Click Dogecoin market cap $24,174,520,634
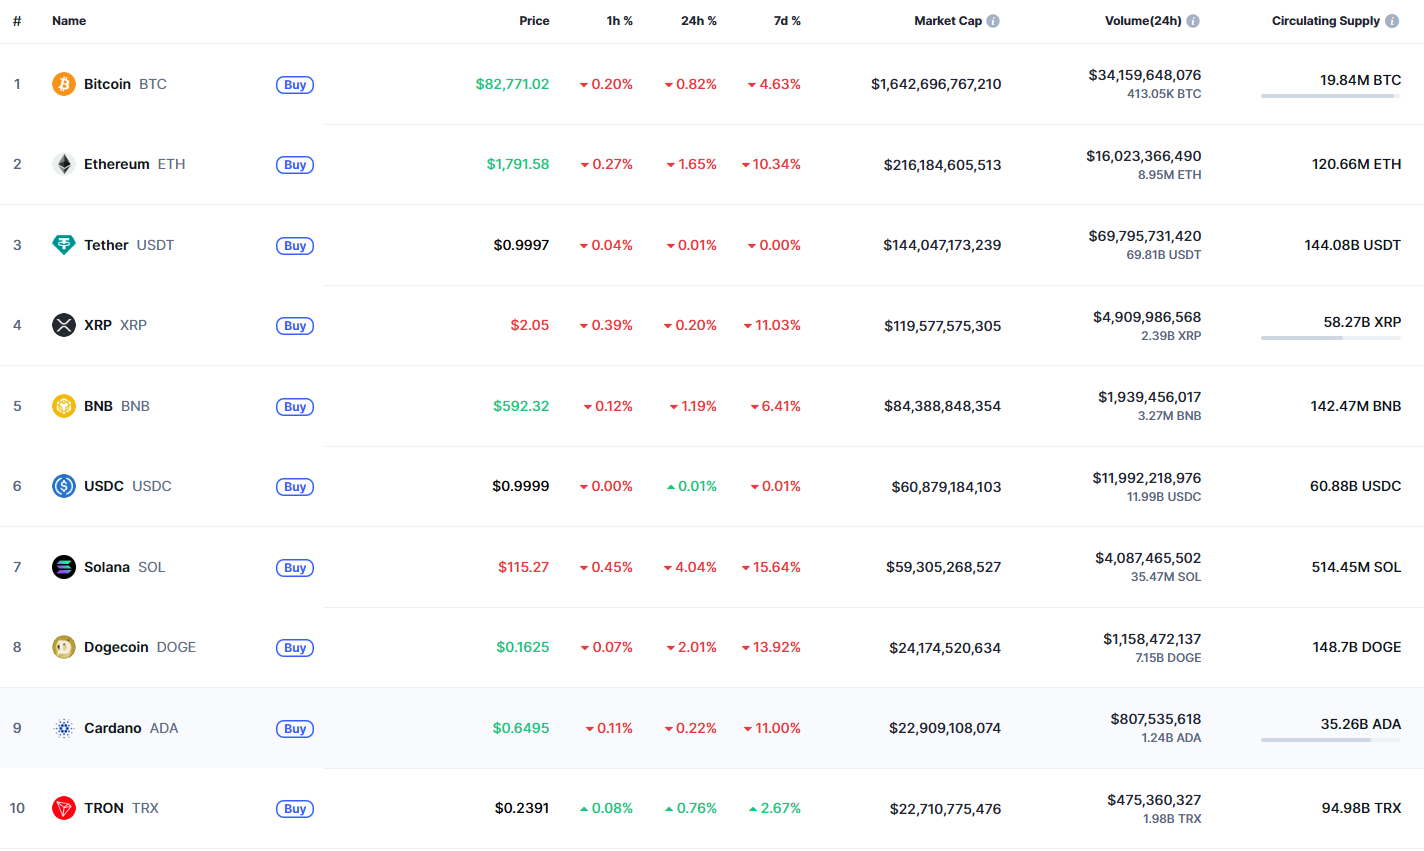The image size is (1424, 851). click(x=945, y=648)
